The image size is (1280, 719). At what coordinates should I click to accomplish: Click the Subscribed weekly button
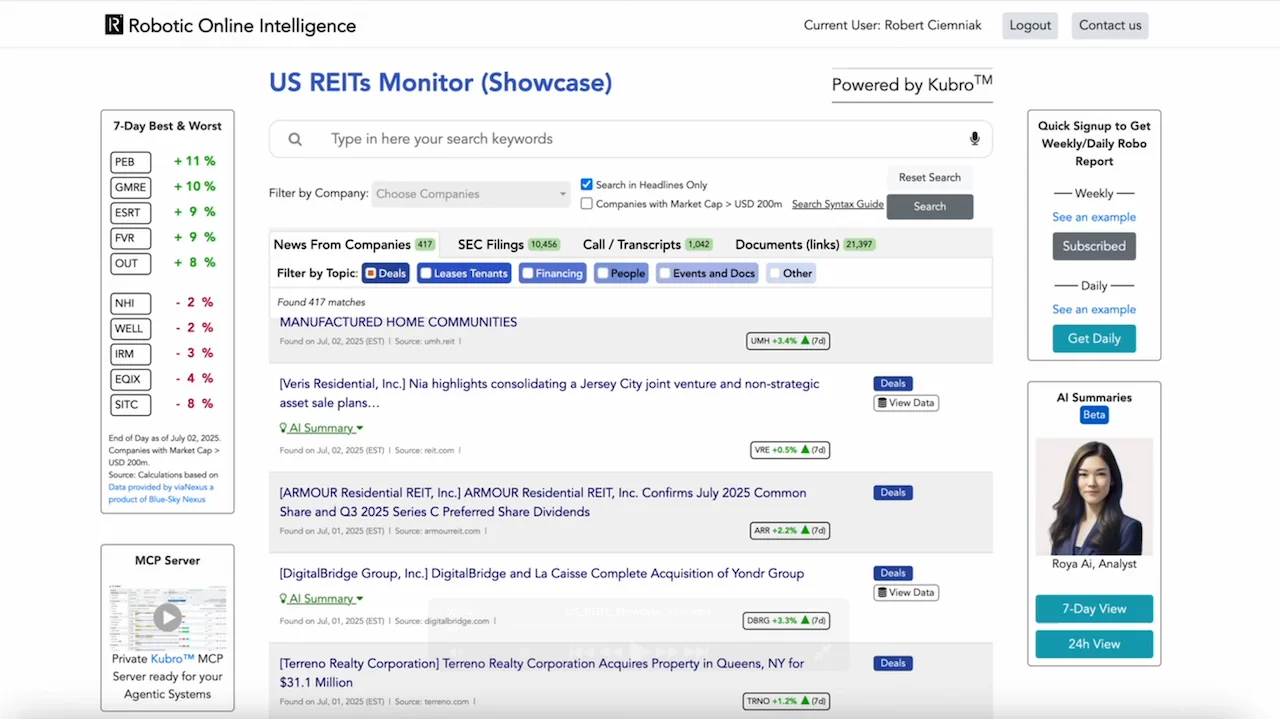pyautogui.click(x=1094, y=246)
